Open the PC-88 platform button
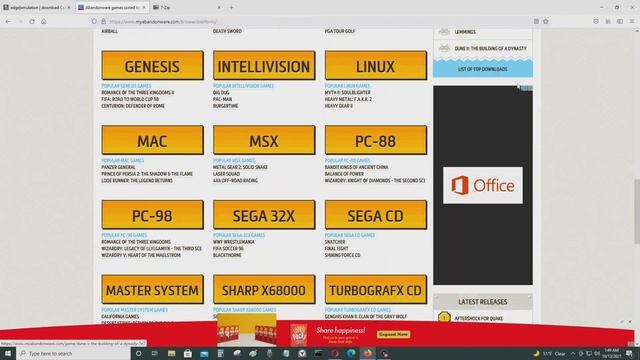The width and height of the screenshot is (640, 360). point(376,140)
